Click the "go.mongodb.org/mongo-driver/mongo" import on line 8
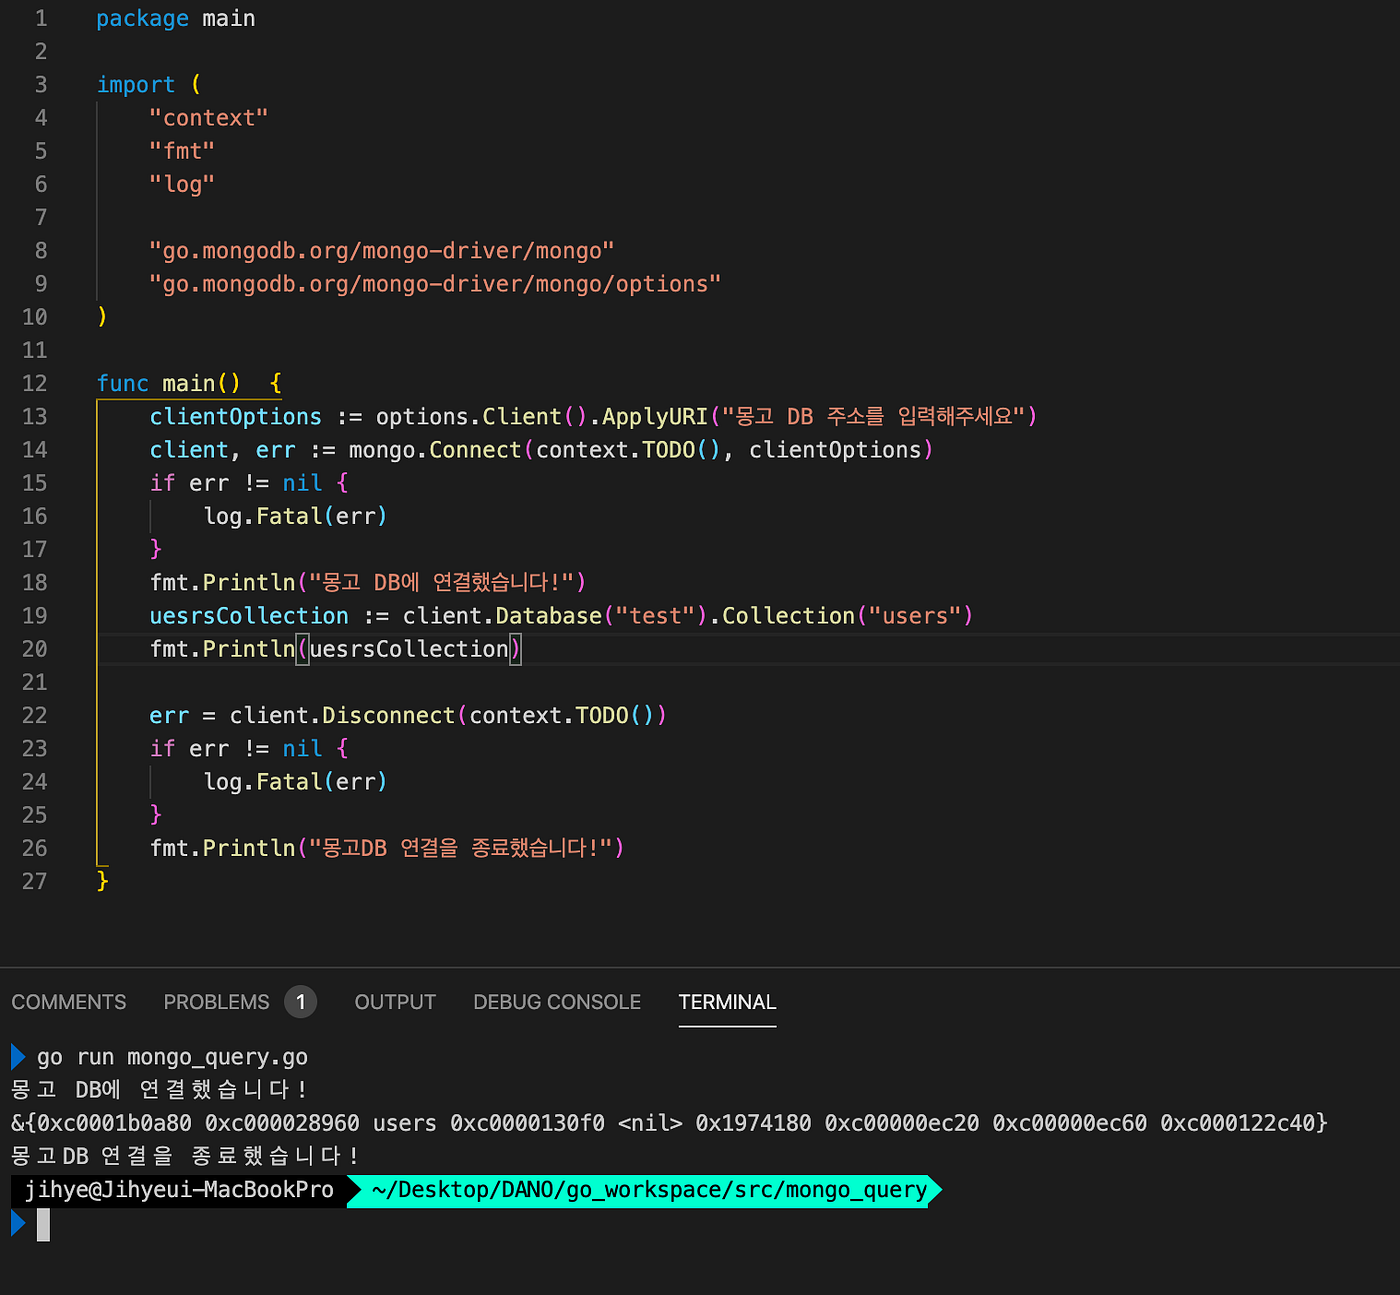 pos(382,250)
